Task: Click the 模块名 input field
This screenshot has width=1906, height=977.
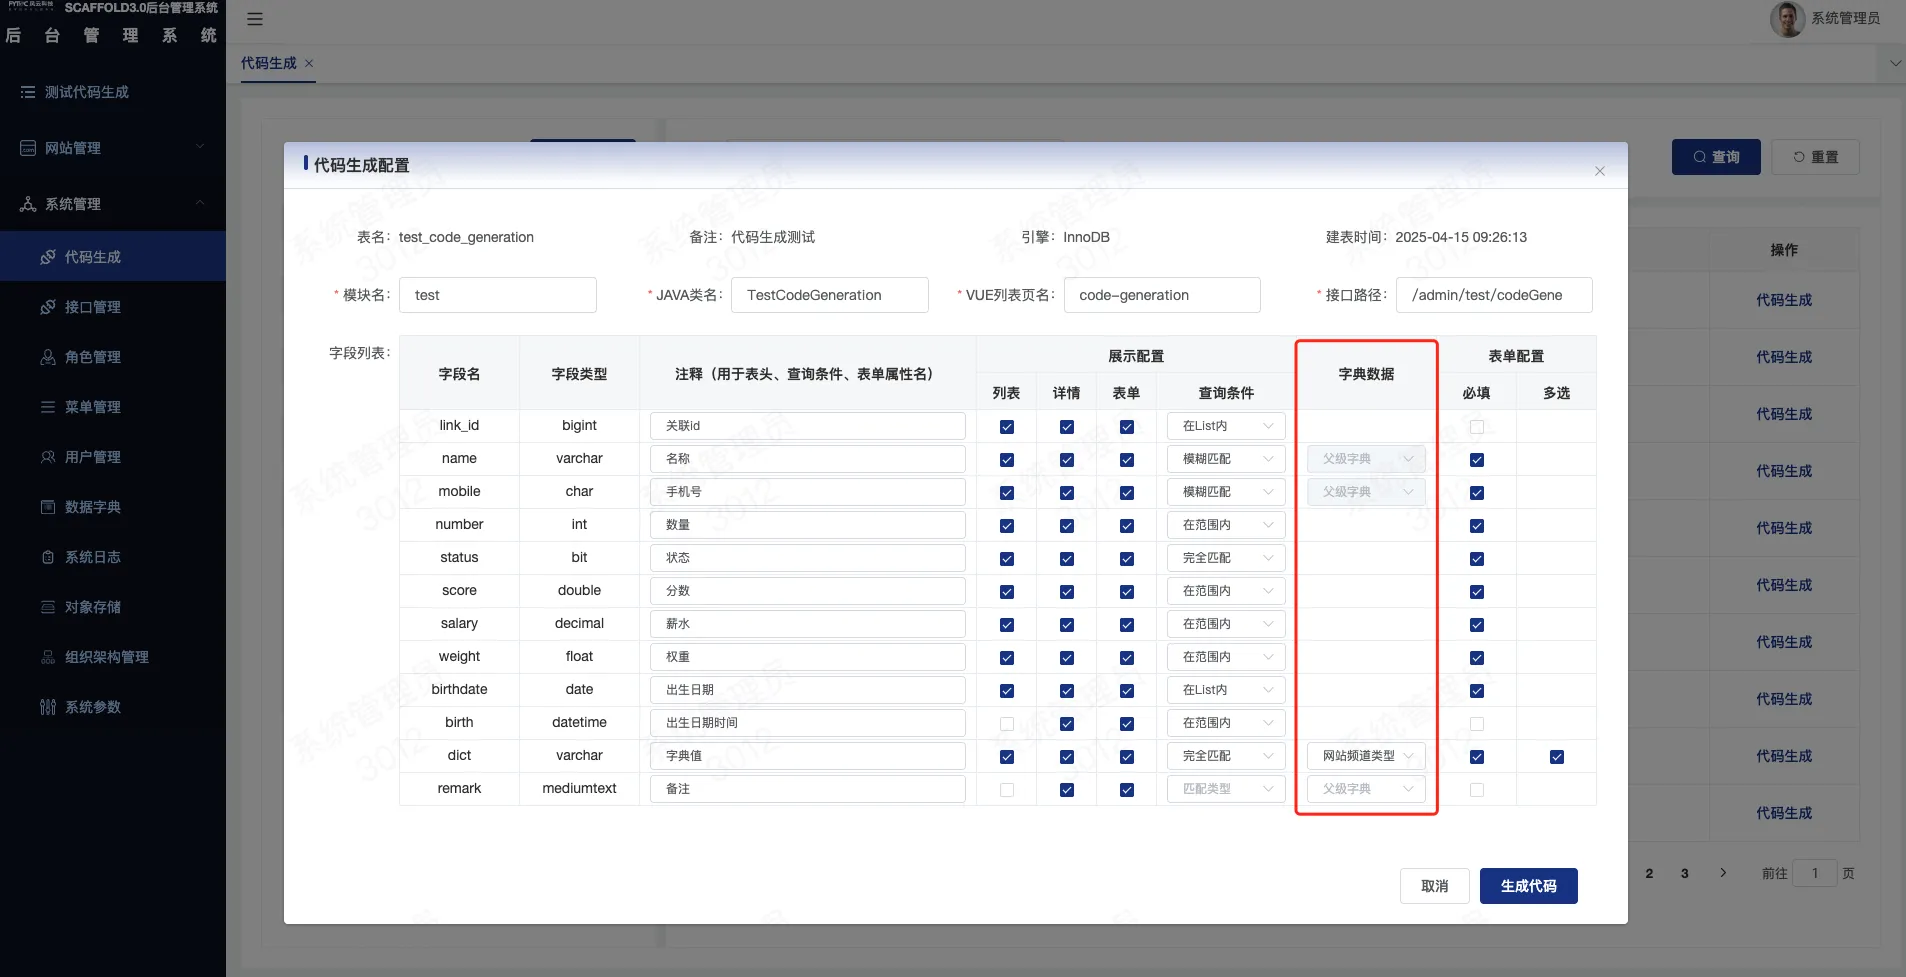Action: 498,295
